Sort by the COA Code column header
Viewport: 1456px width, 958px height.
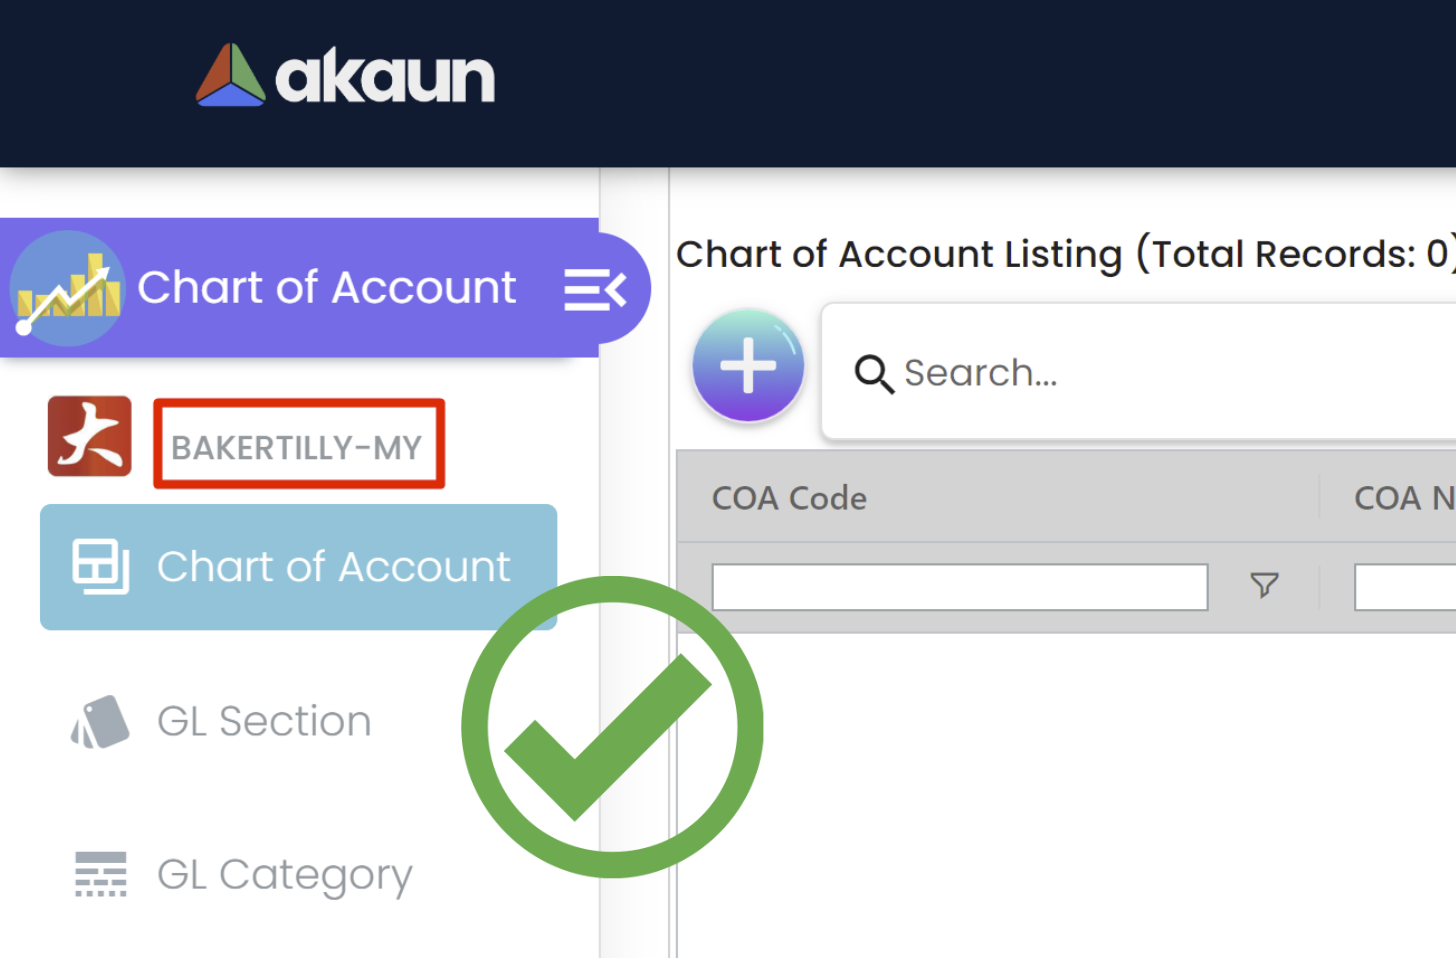pyautogui.click(x=789, y=498)
